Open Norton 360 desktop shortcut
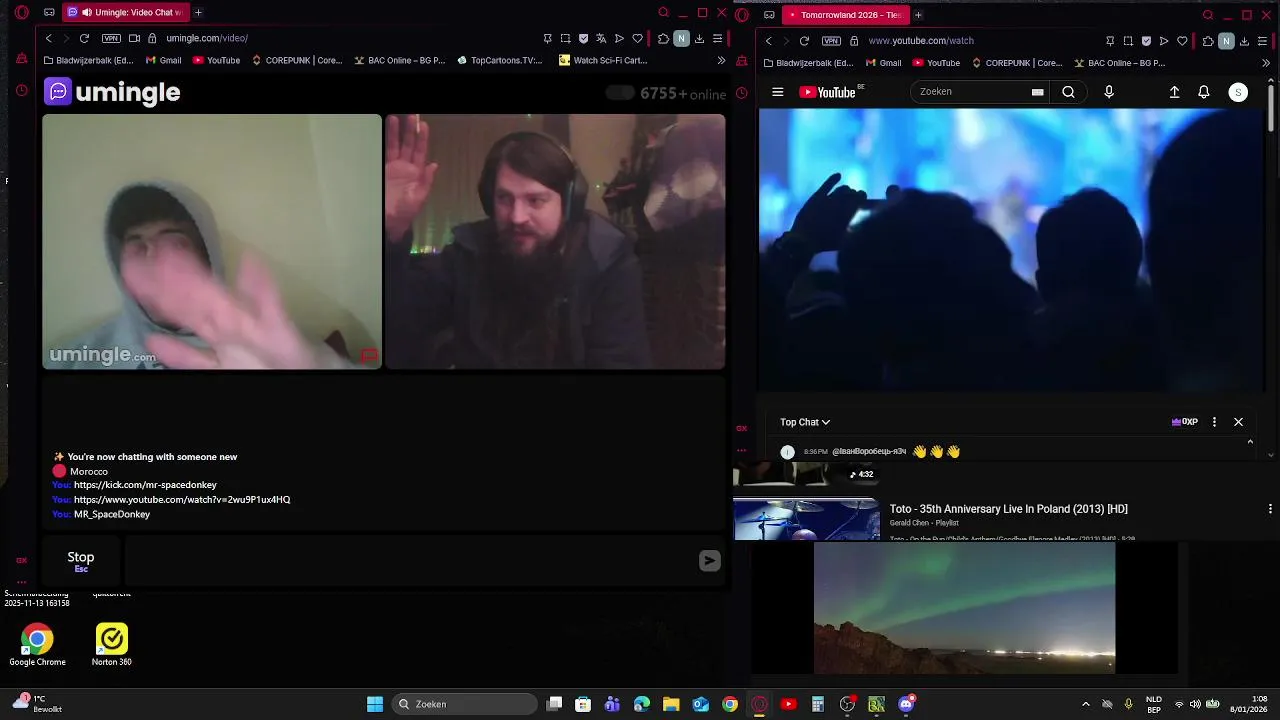 pyautogui.click(x=111, y=645)
